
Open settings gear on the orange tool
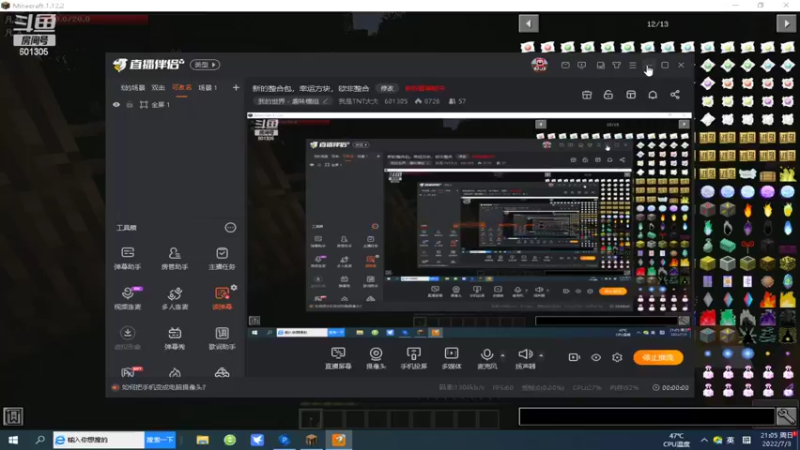coord(234,288)
